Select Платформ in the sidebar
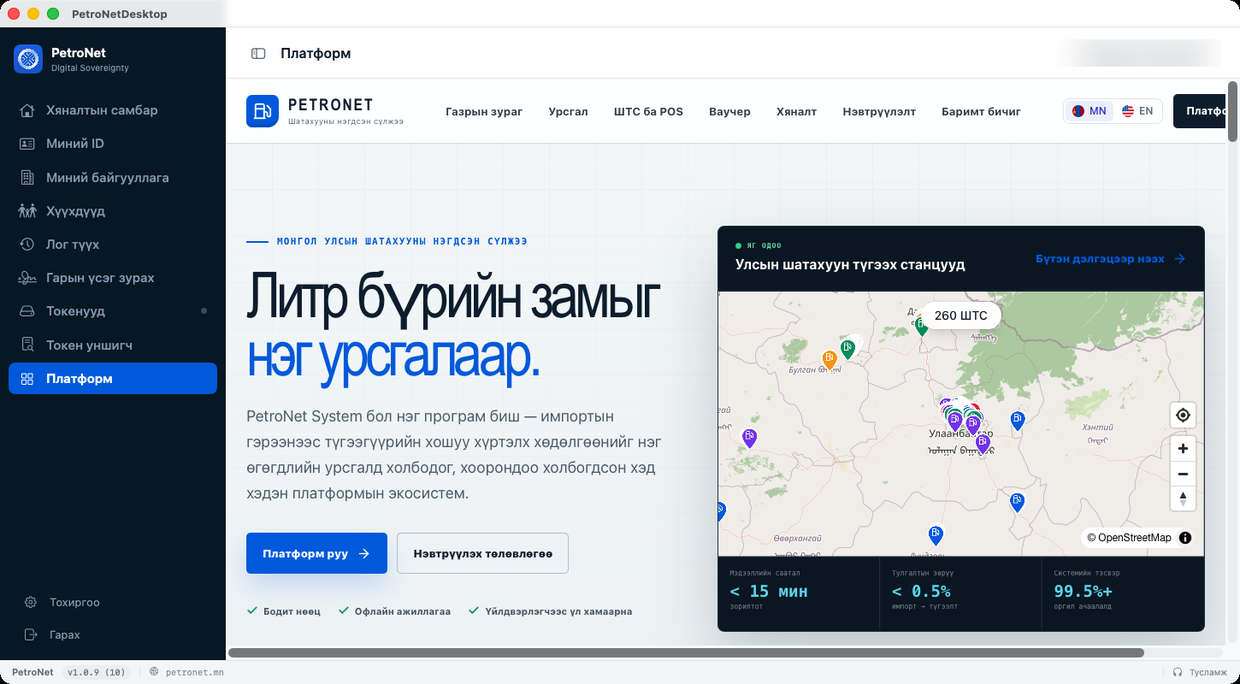The width and height of the screenshot is (1240, 684). (x=113, y=379)
